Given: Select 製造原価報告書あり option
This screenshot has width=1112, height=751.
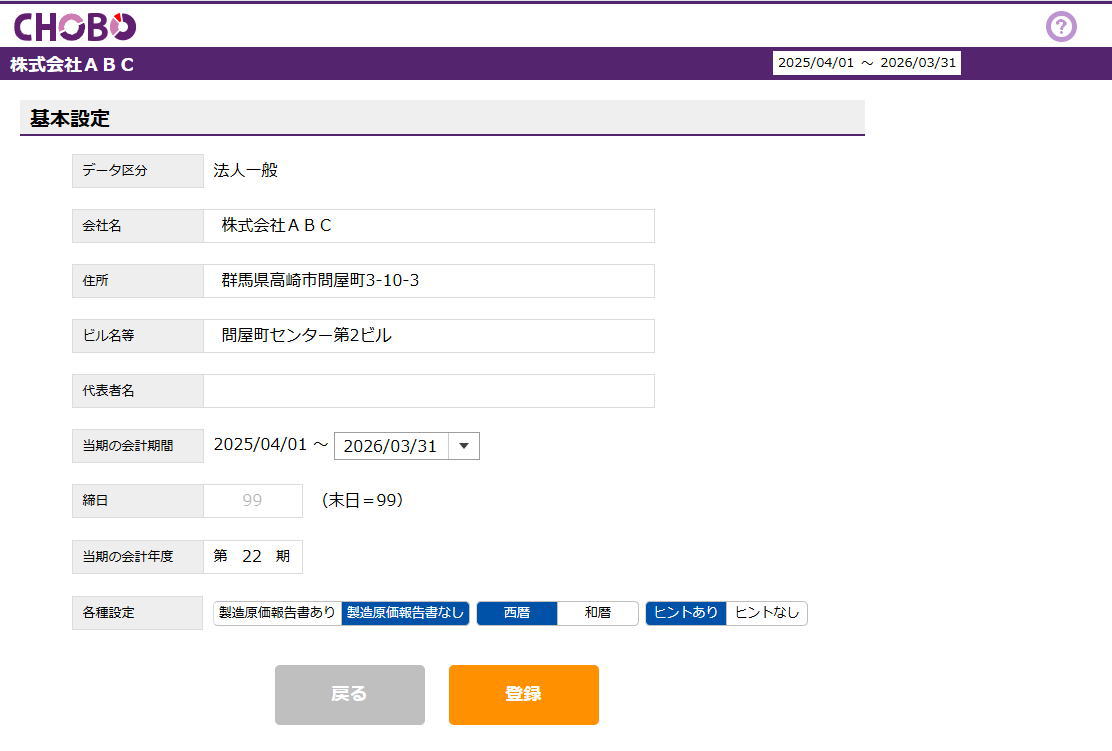Looking at the screenshot, I should pyautogui.click(x=278, y=613).
